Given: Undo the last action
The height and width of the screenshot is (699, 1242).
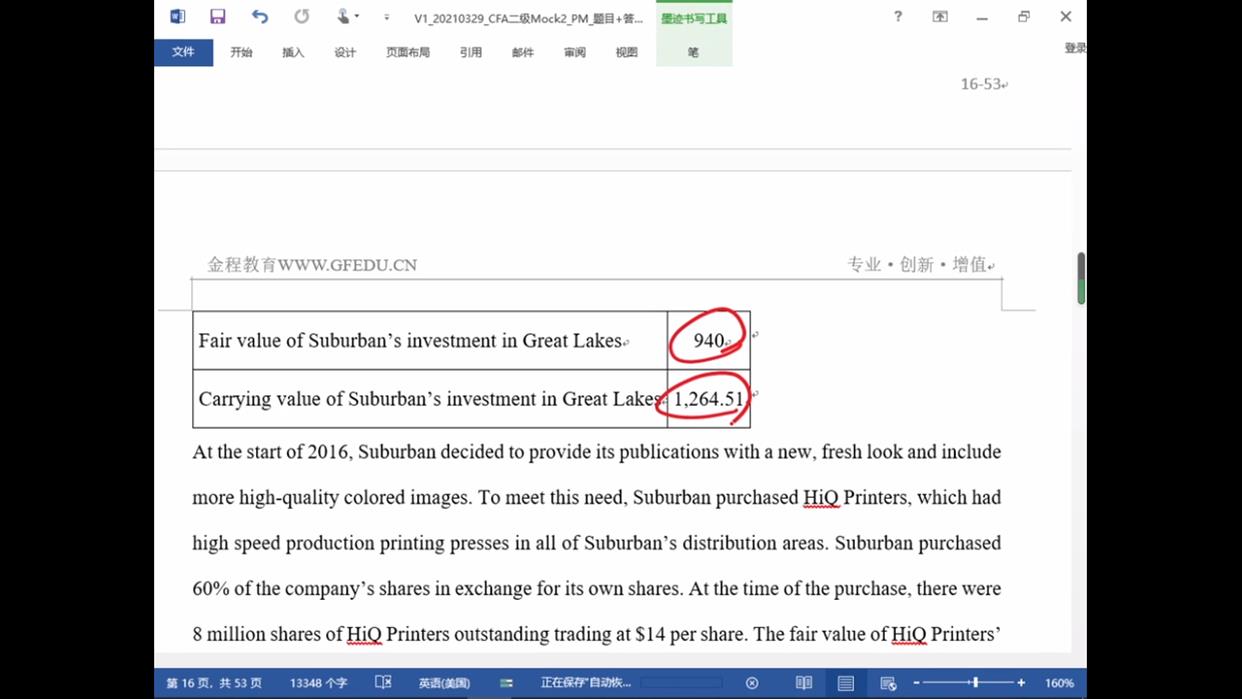Looking at the screenshot, I should (x=260, y=17).
